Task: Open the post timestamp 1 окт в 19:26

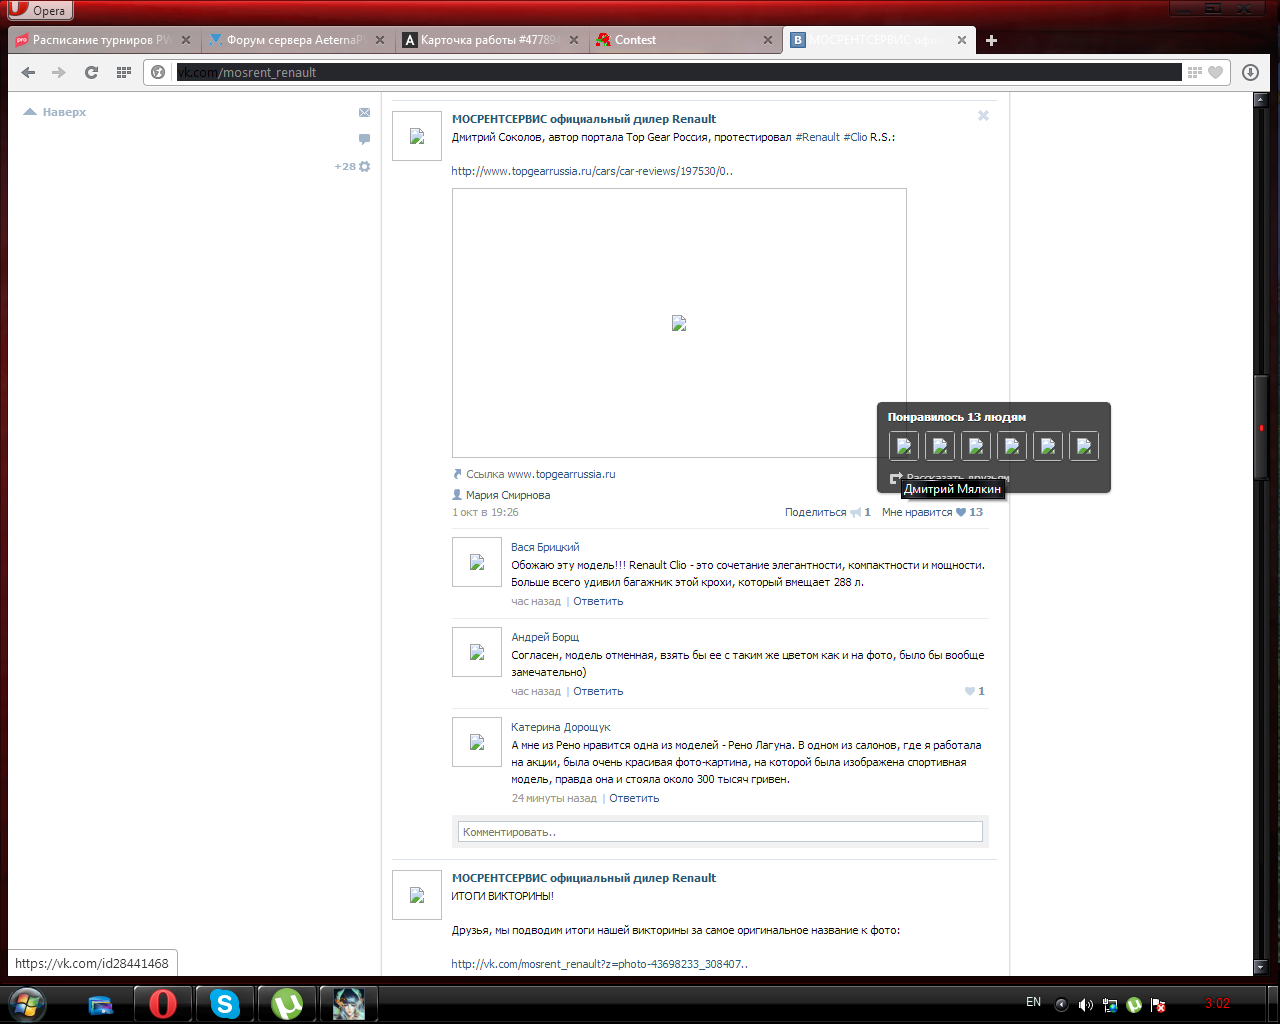Action: click(x=485, y=512)
